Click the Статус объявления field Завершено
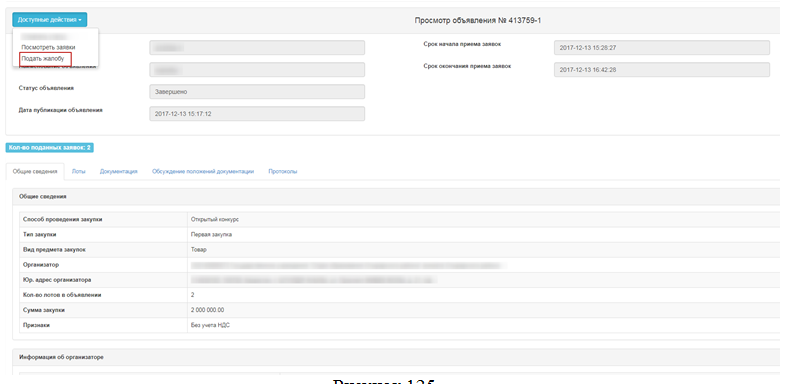 pyautogui.click(x=257, y=92)
